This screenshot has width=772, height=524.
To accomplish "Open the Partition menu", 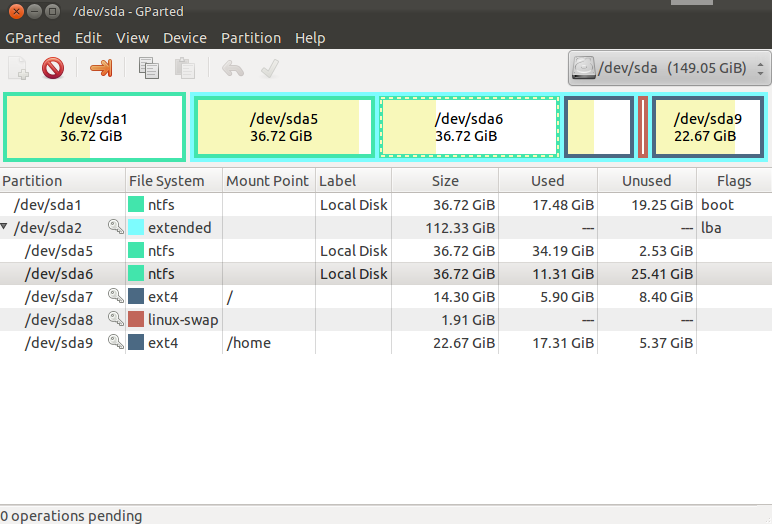I will [x=250, y=38].
